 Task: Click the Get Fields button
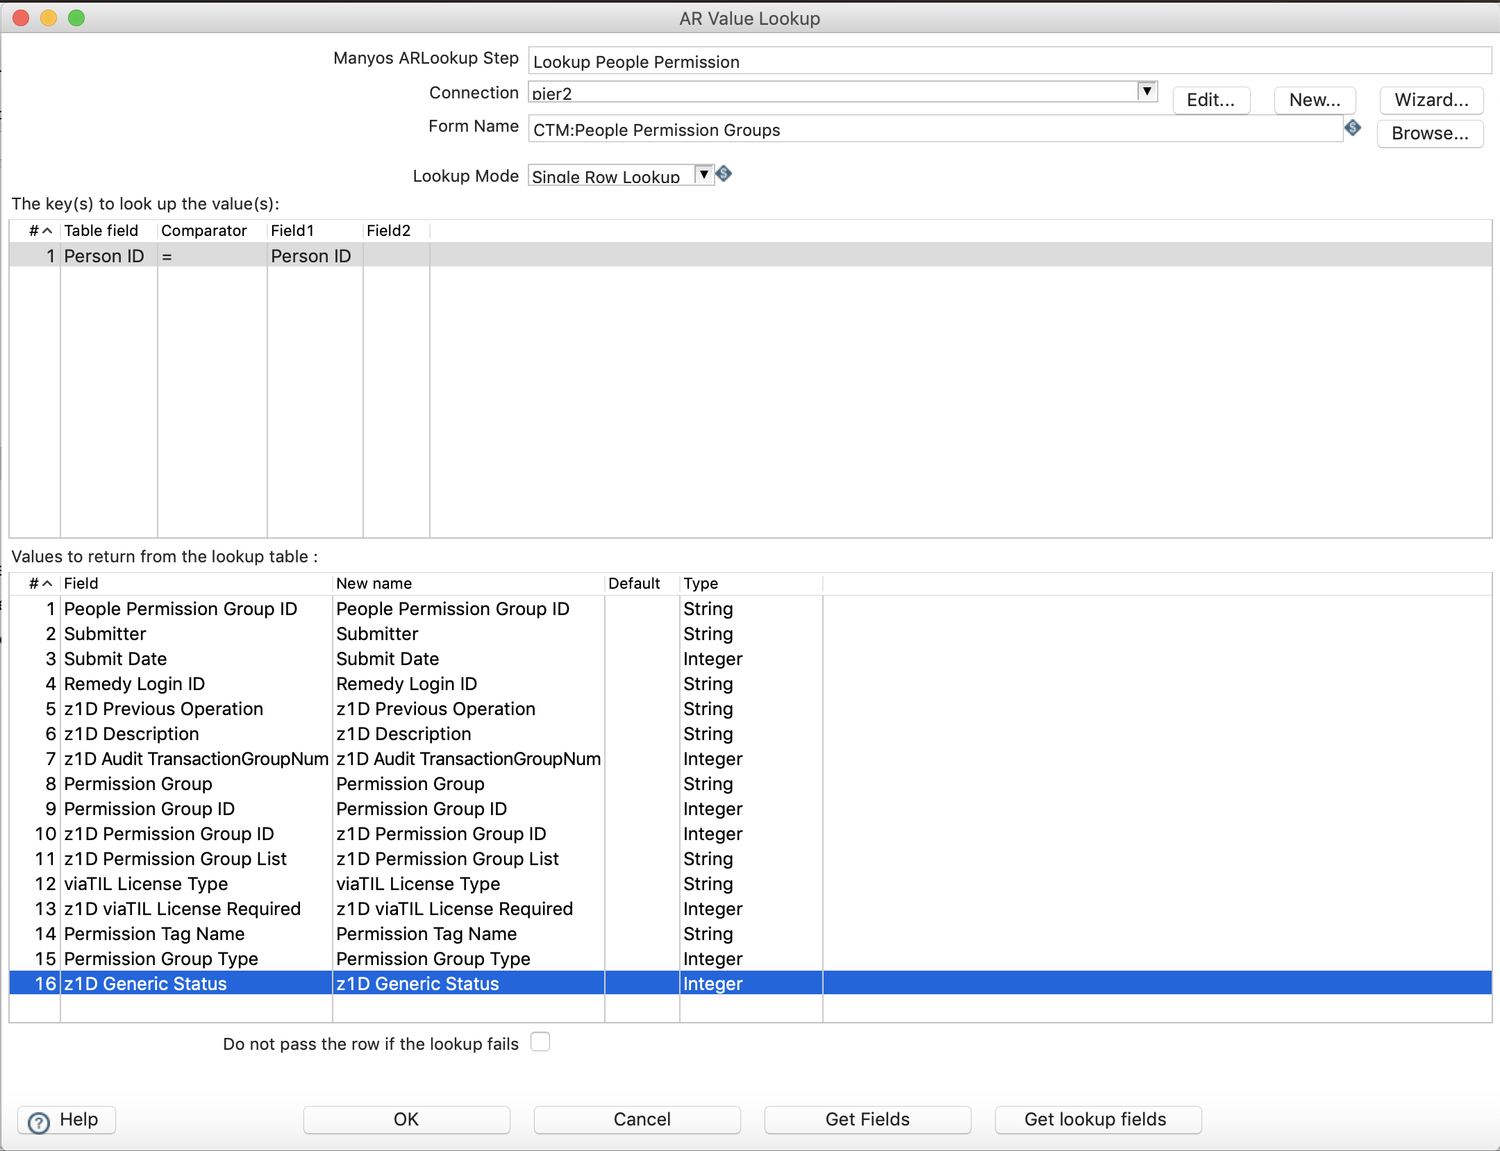tap(867, 1119)
